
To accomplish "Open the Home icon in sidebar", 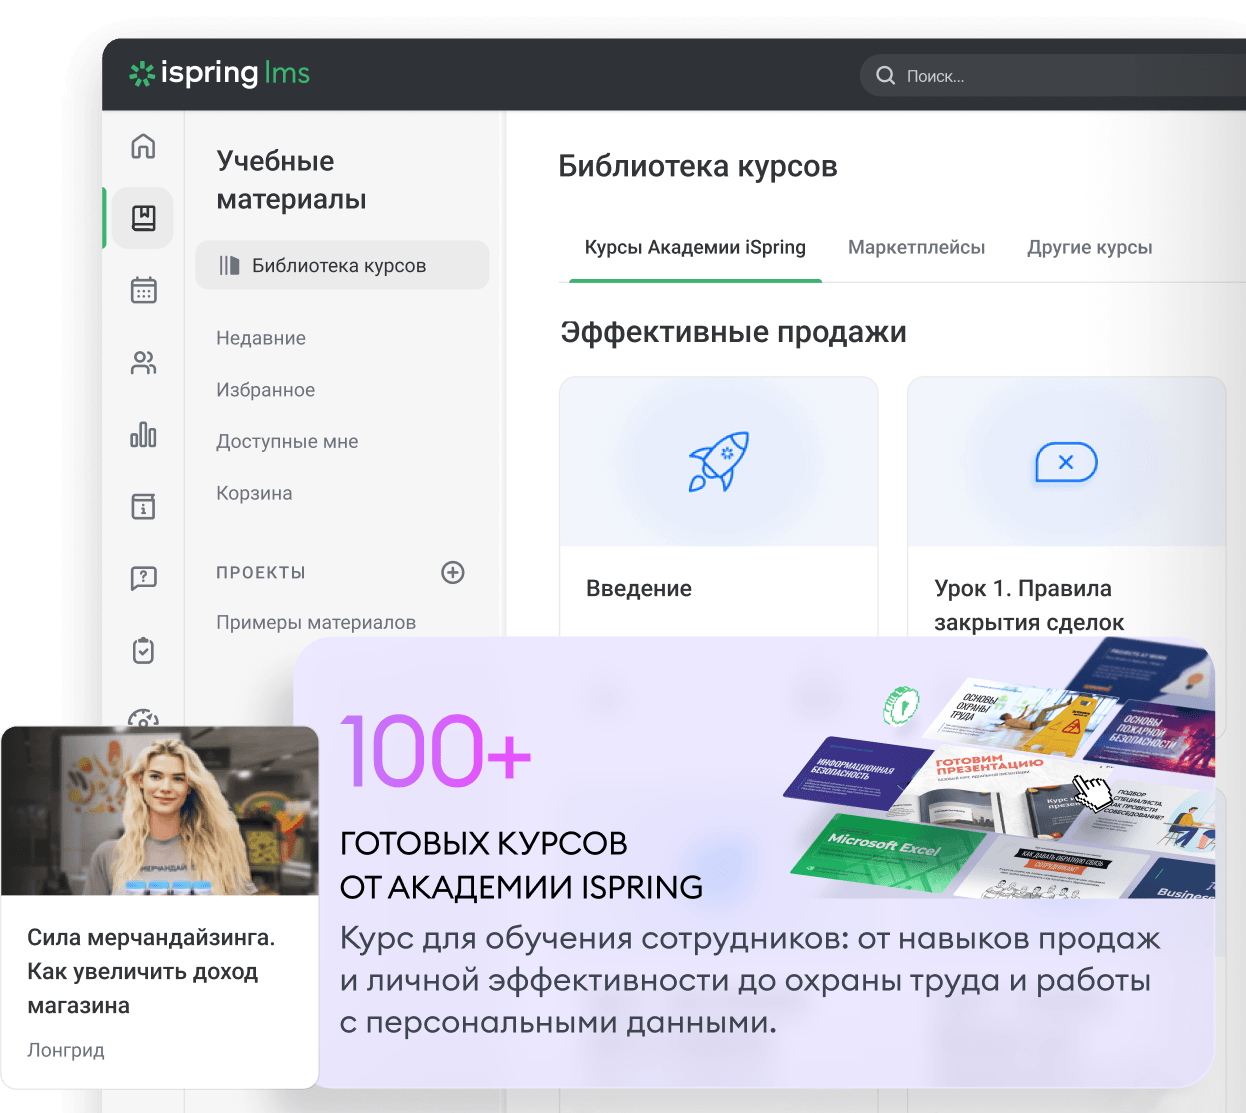I will pyautogui.click(x=143, y=146).
